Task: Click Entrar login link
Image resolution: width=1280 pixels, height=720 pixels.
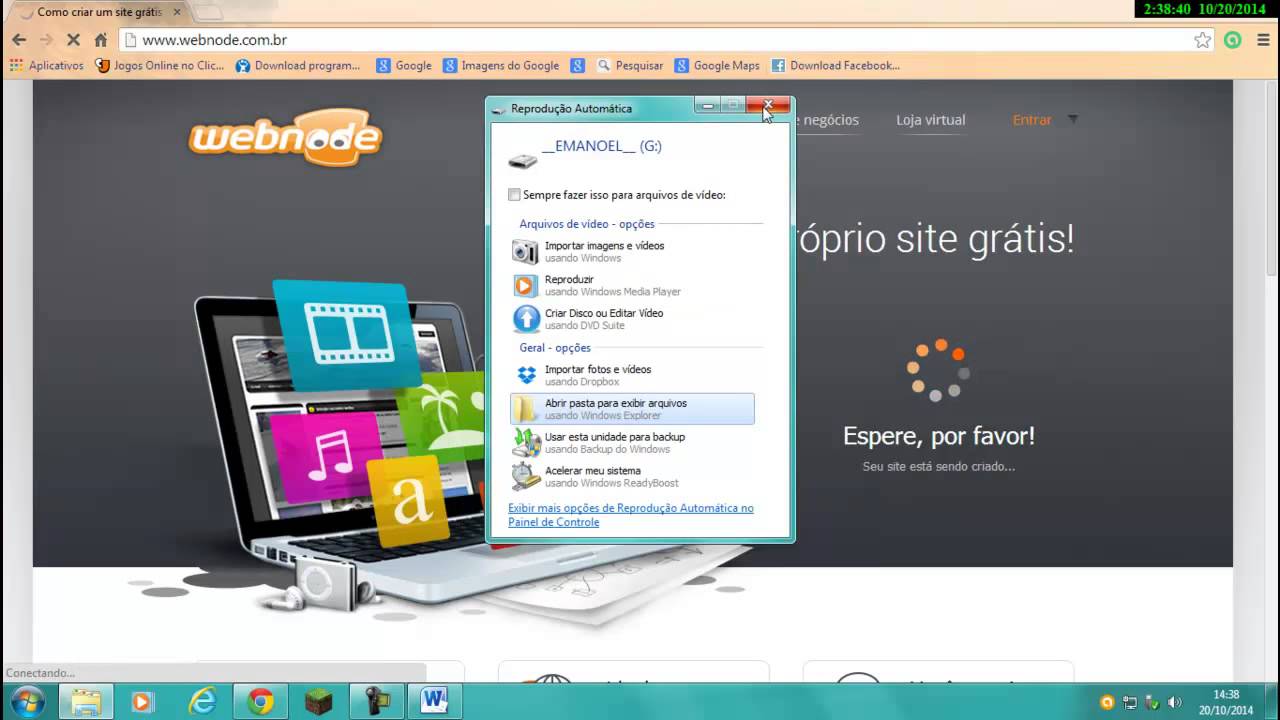Action: 1032,120
